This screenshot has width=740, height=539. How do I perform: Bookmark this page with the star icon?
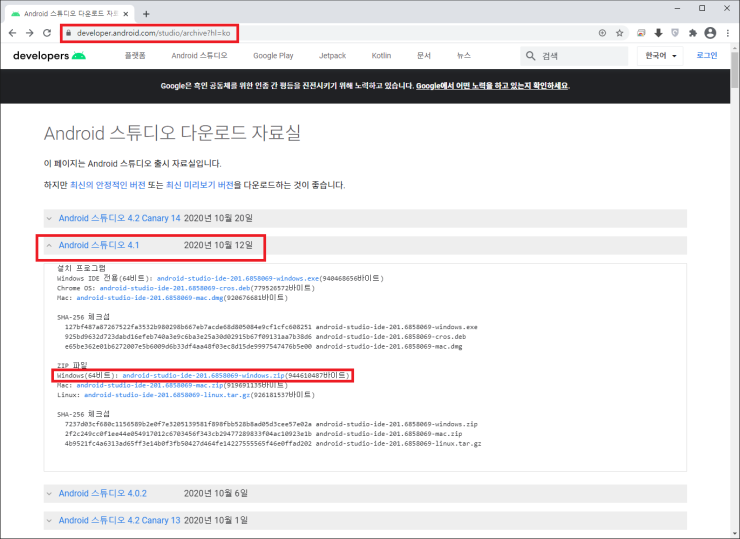620,32
